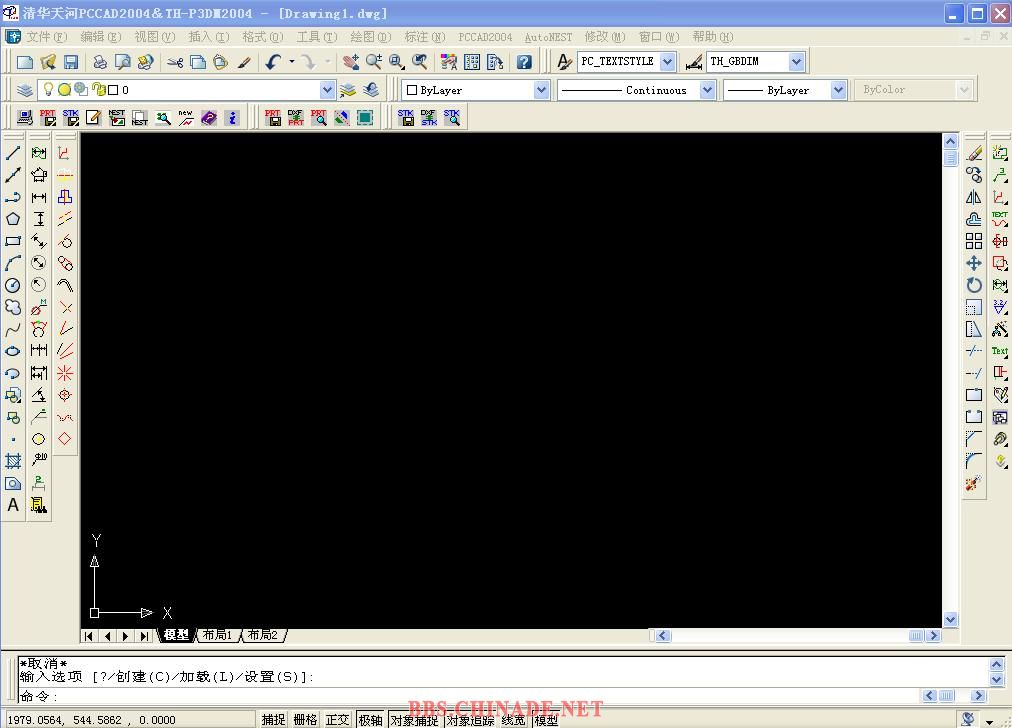This screenshot has height=728, width=1012.
Task: Click the Text tool on far-right toolbar
Action: [x=1000, y=351]
